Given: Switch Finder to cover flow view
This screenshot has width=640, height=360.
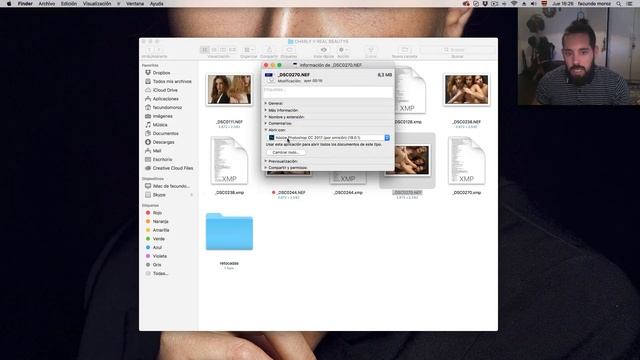Looking at the screenshot, I should [x=232, y=50].
